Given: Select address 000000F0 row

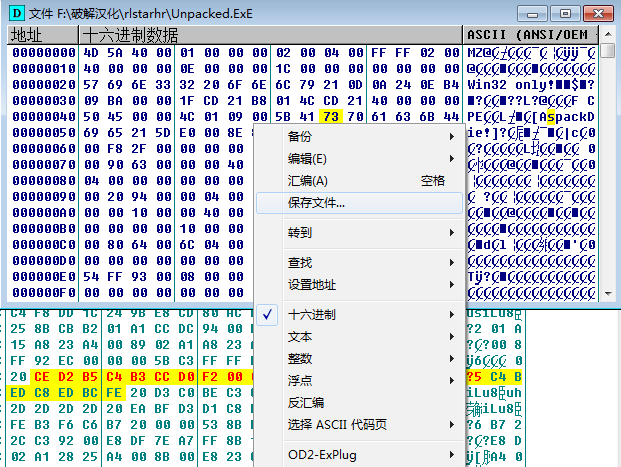Looking at the screenshot, I should pyautogui.click(x=44, y=293).
